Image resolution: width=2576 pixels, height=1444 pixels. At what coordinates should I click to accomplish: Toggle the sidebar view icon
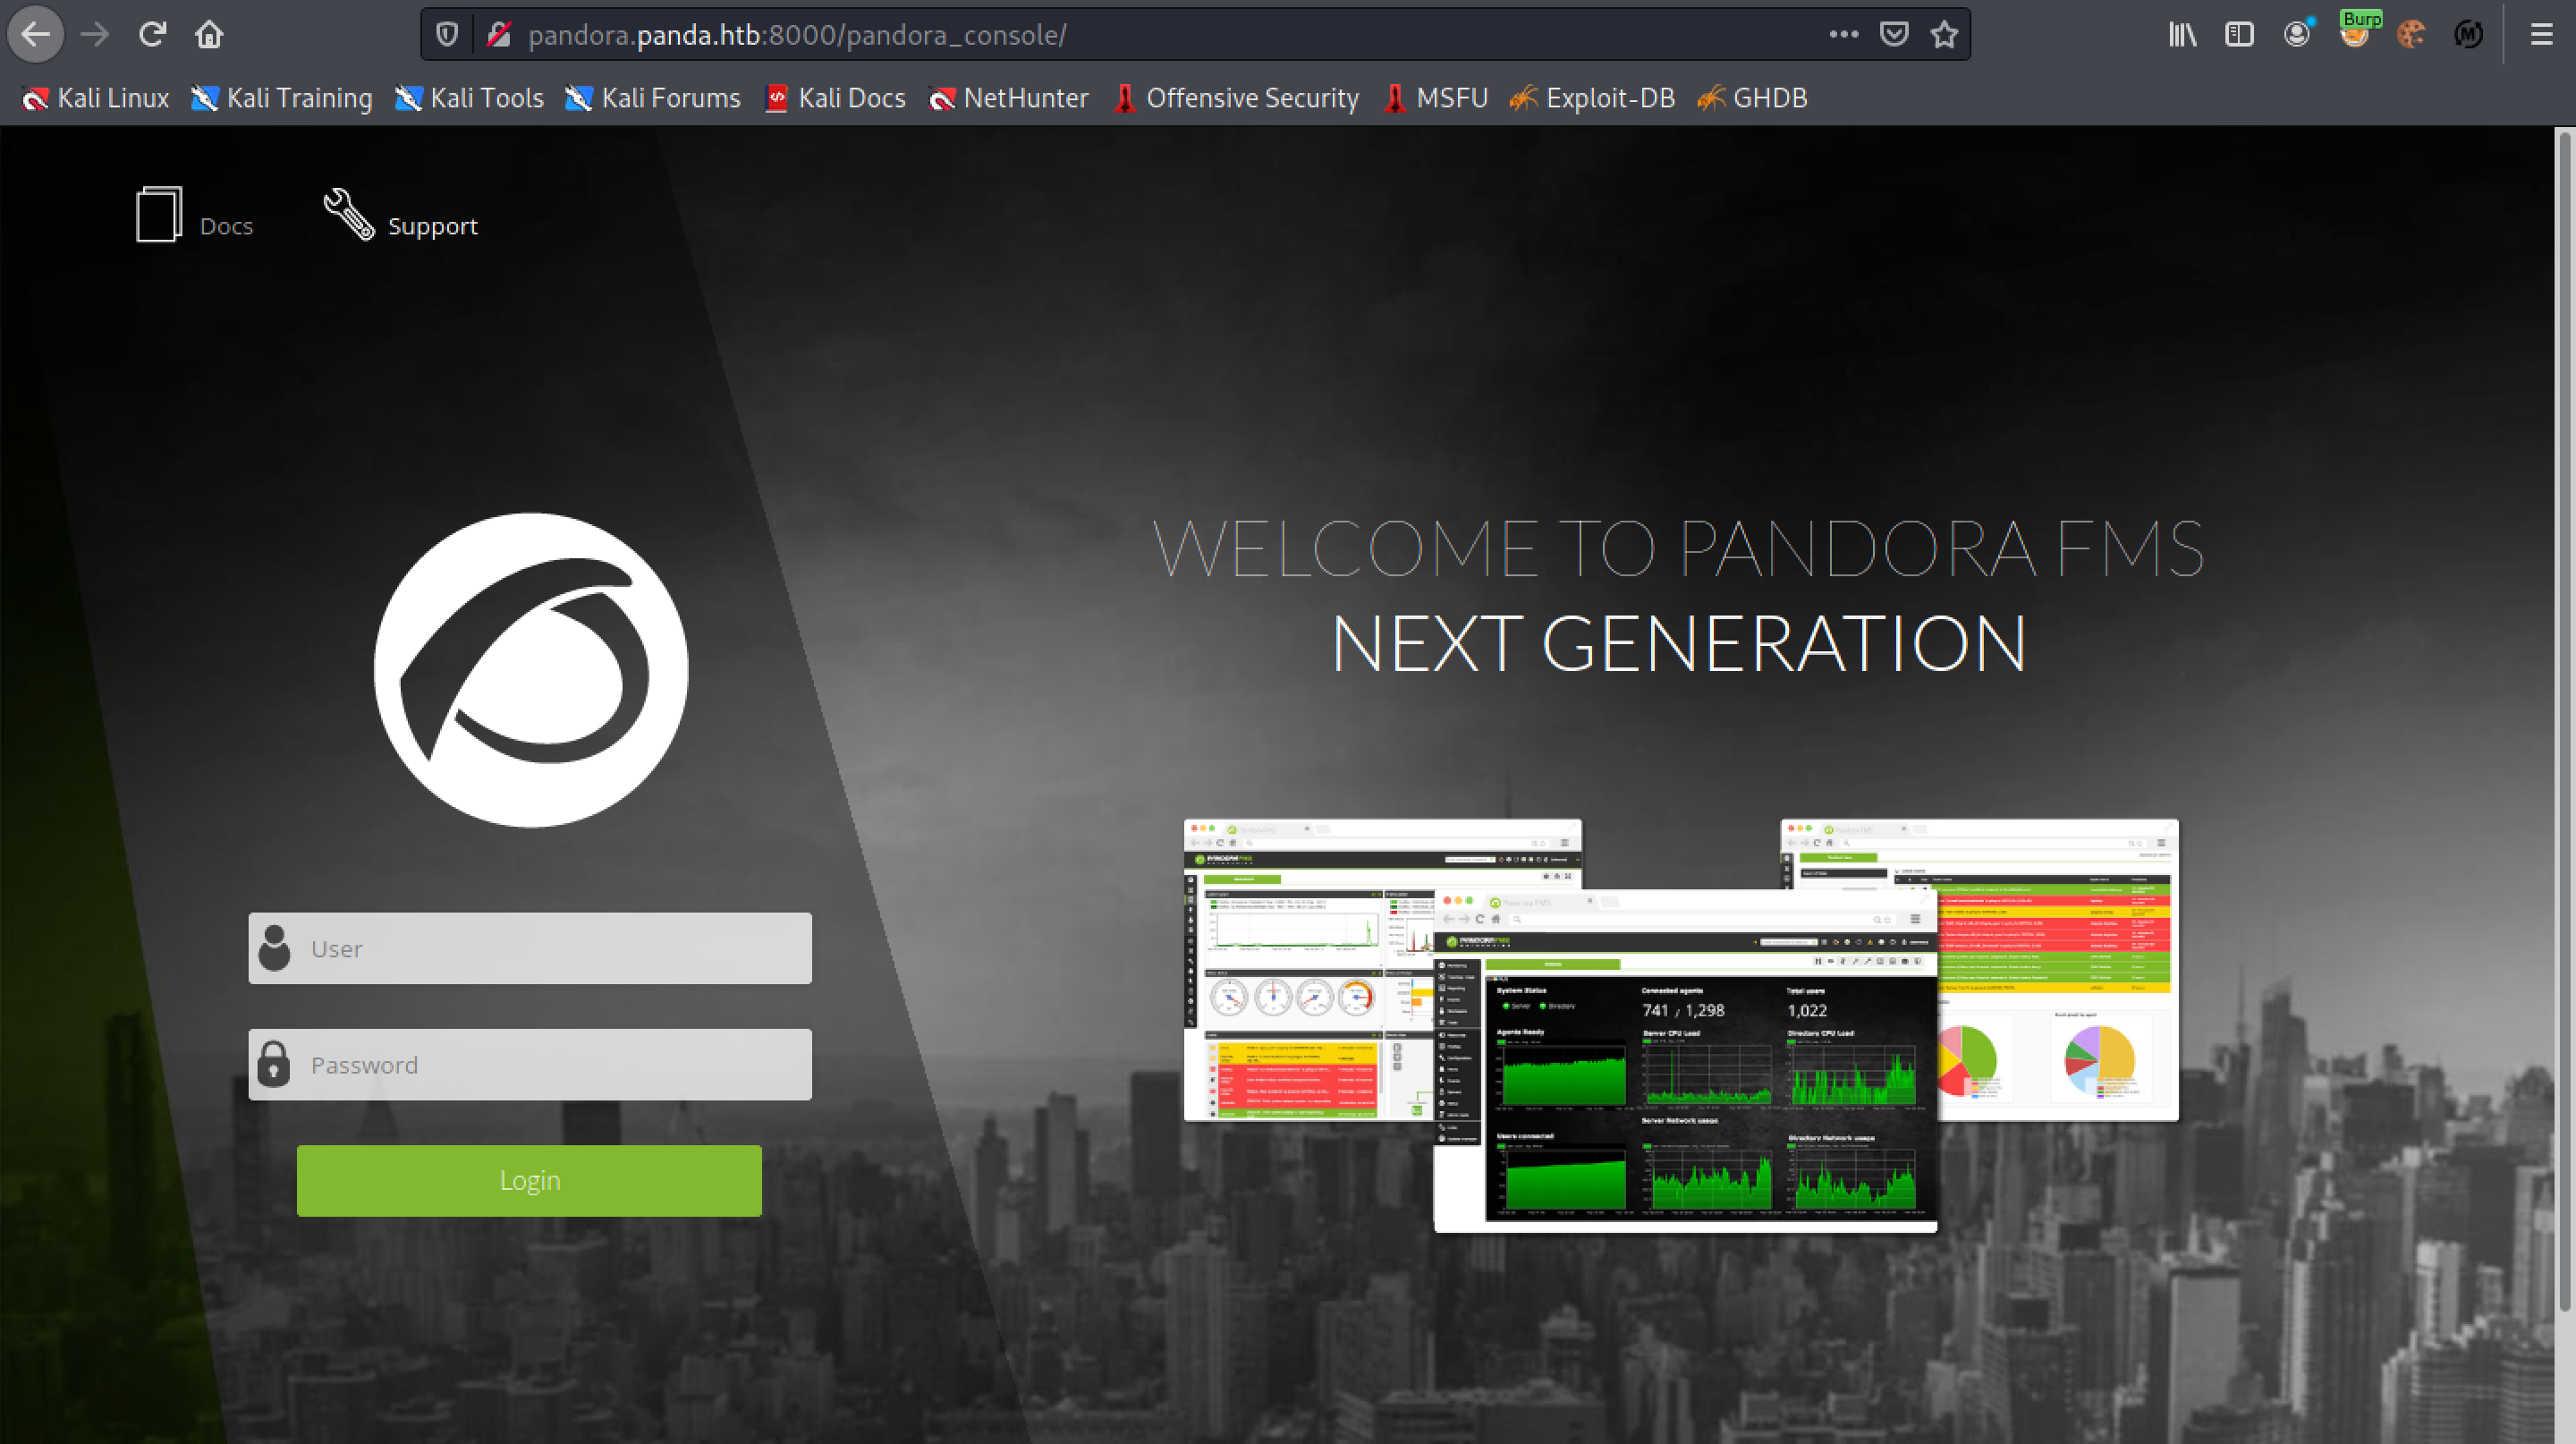pos(2239,35)
